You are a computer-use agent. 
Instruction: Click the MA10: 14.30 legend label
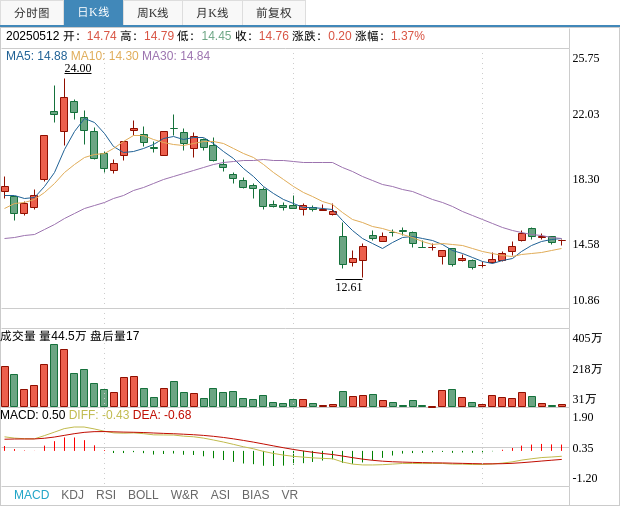104,56
